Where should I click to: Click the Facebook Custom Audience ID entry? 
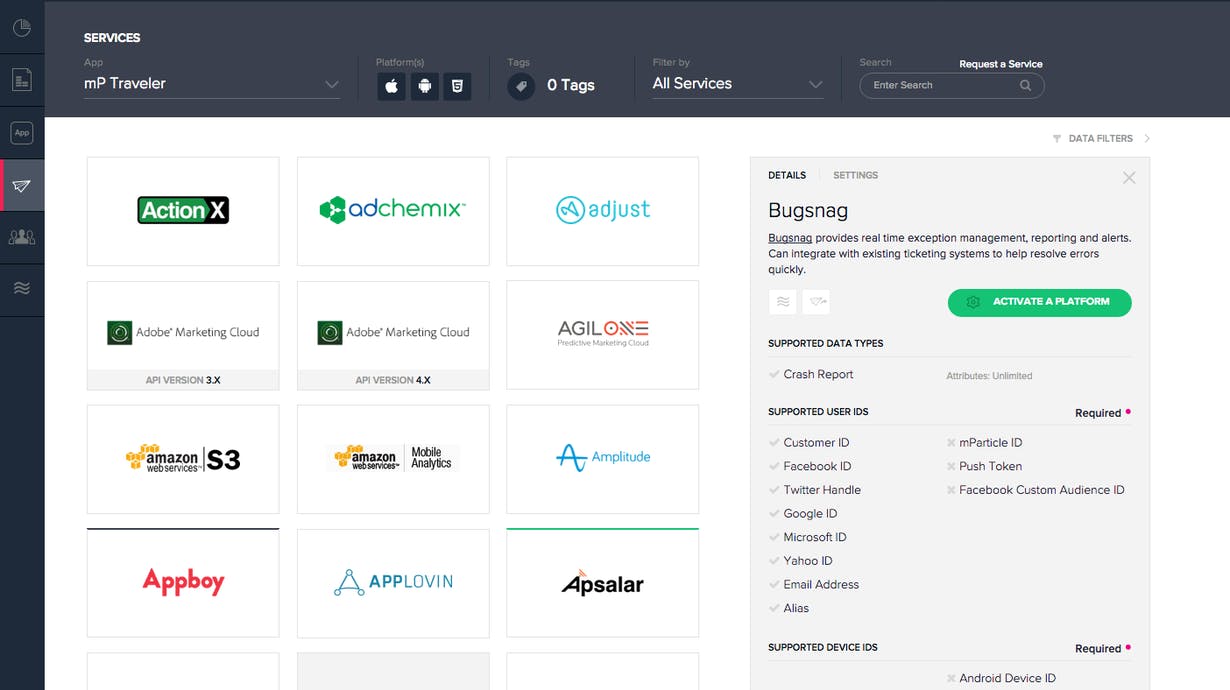1042,490
